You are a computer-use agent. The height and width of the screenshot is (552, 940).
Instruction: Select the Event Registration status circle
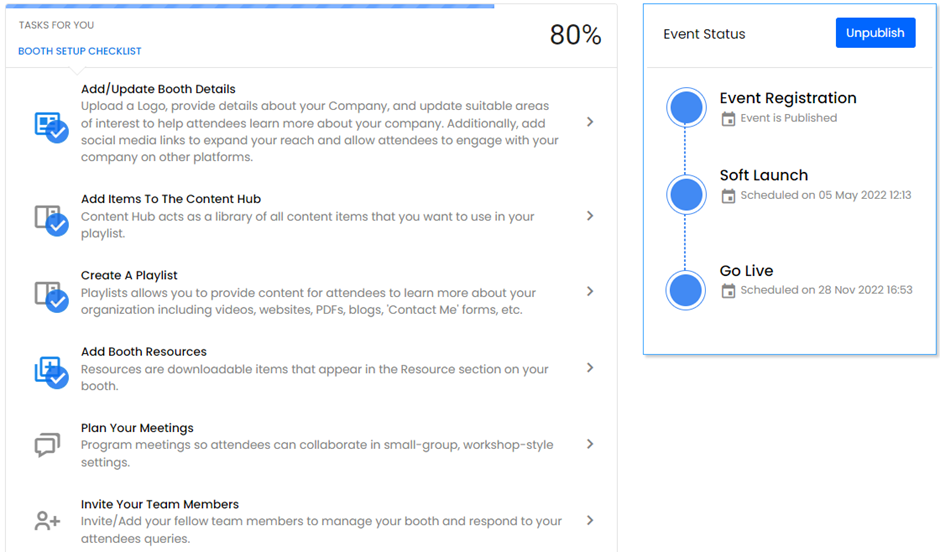tap(686, 107)
